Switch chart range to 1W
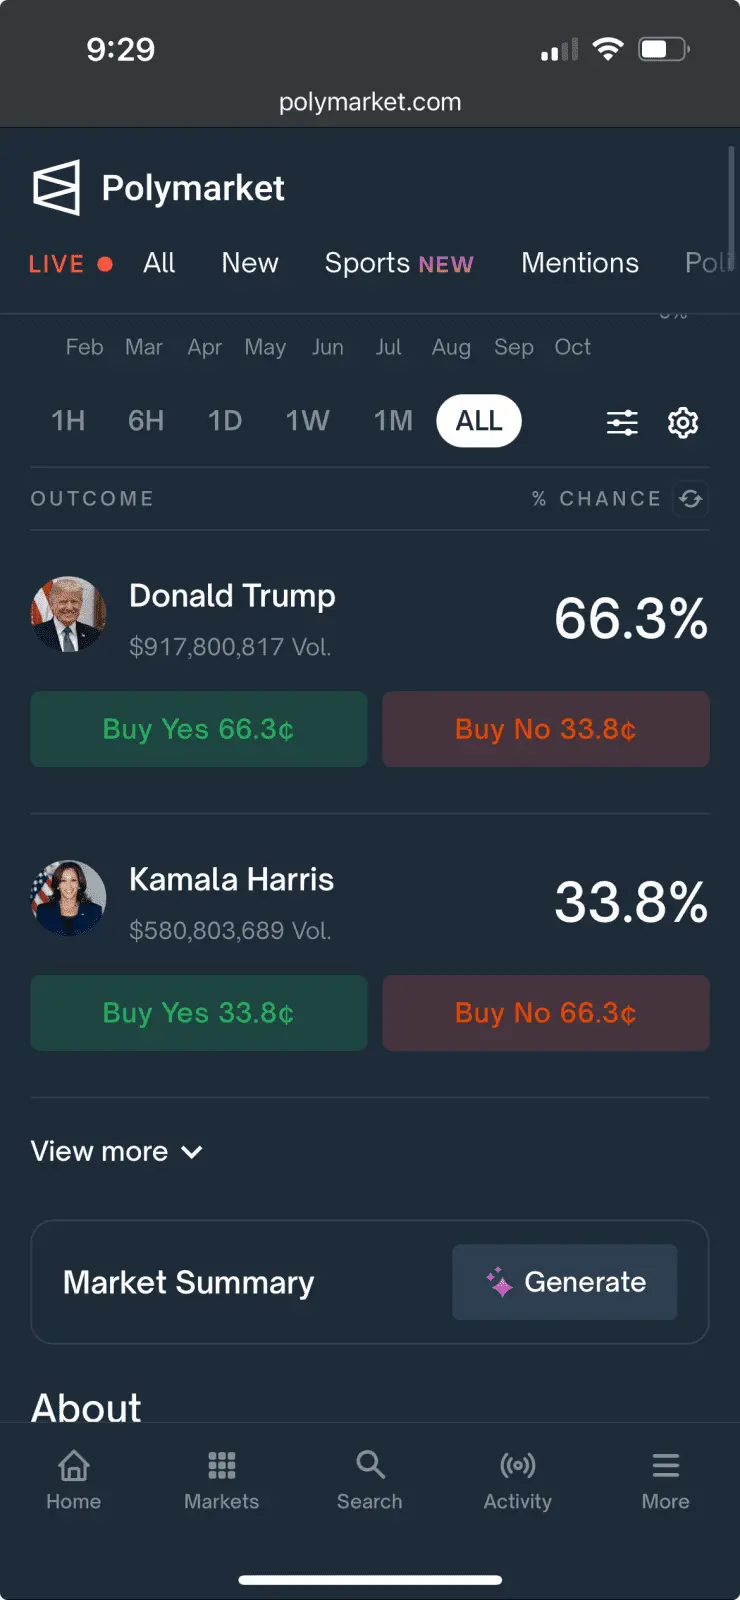The width and height of the screenshot is (740, 1600). (307, 421)
